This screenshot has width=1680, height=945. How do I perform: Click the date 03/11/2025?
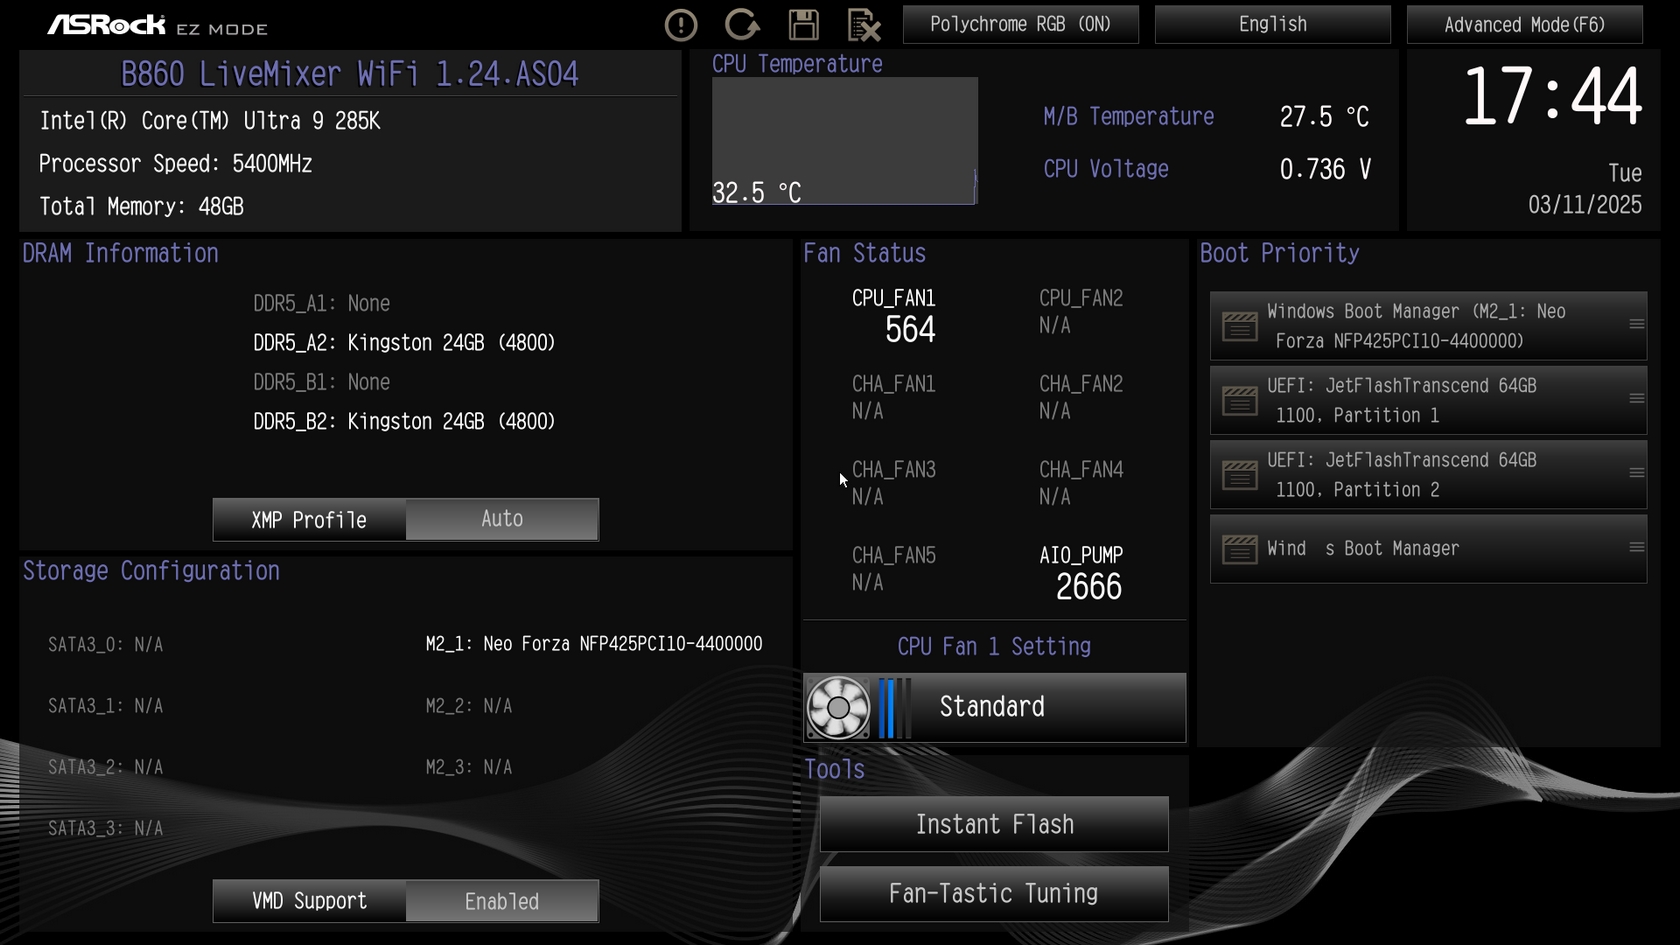coord(1585,205)
